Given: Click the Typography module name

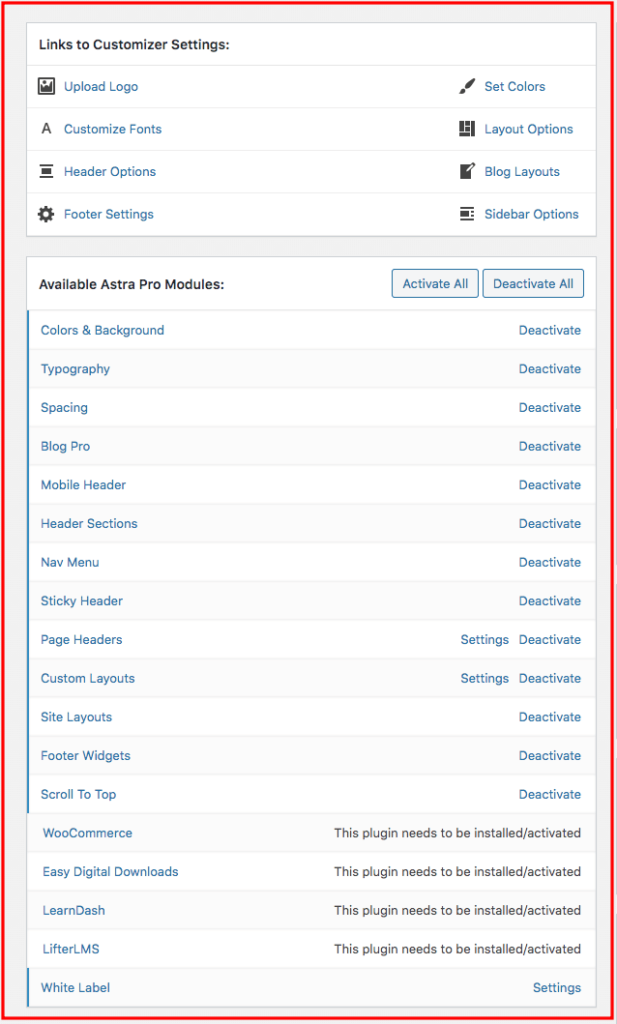Looking at the screenshot, I should (75, 368).
